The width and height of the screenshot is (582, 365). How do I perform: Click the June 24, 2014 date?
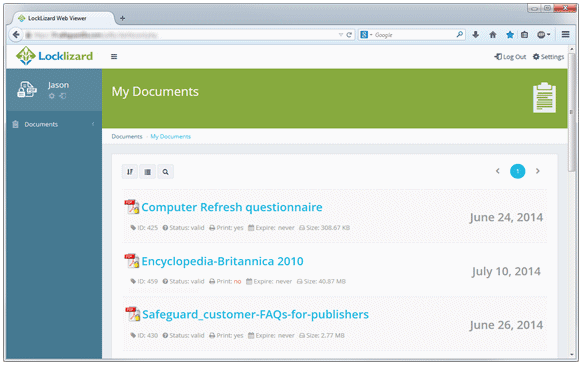click(506, 217)
